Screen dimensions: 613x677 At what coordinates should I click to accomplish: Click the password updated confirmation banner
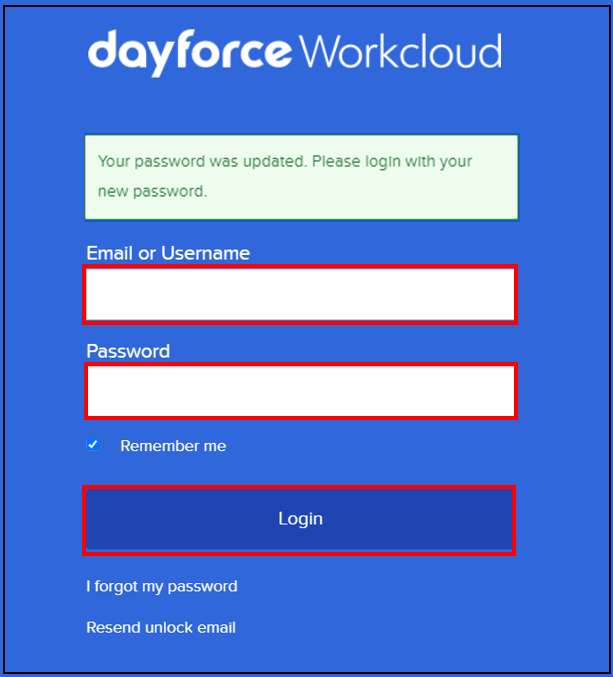[x=301, y=176]
